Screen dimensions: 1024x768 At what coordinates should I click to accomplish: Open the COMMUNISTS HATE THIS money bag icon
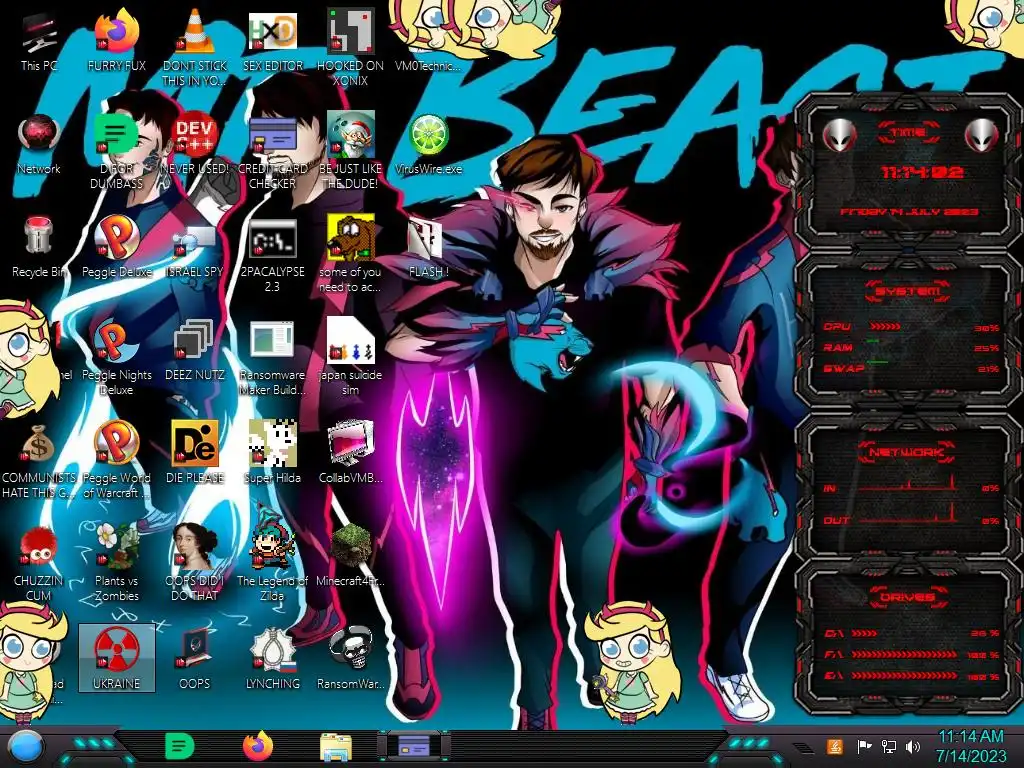[39, 461]
